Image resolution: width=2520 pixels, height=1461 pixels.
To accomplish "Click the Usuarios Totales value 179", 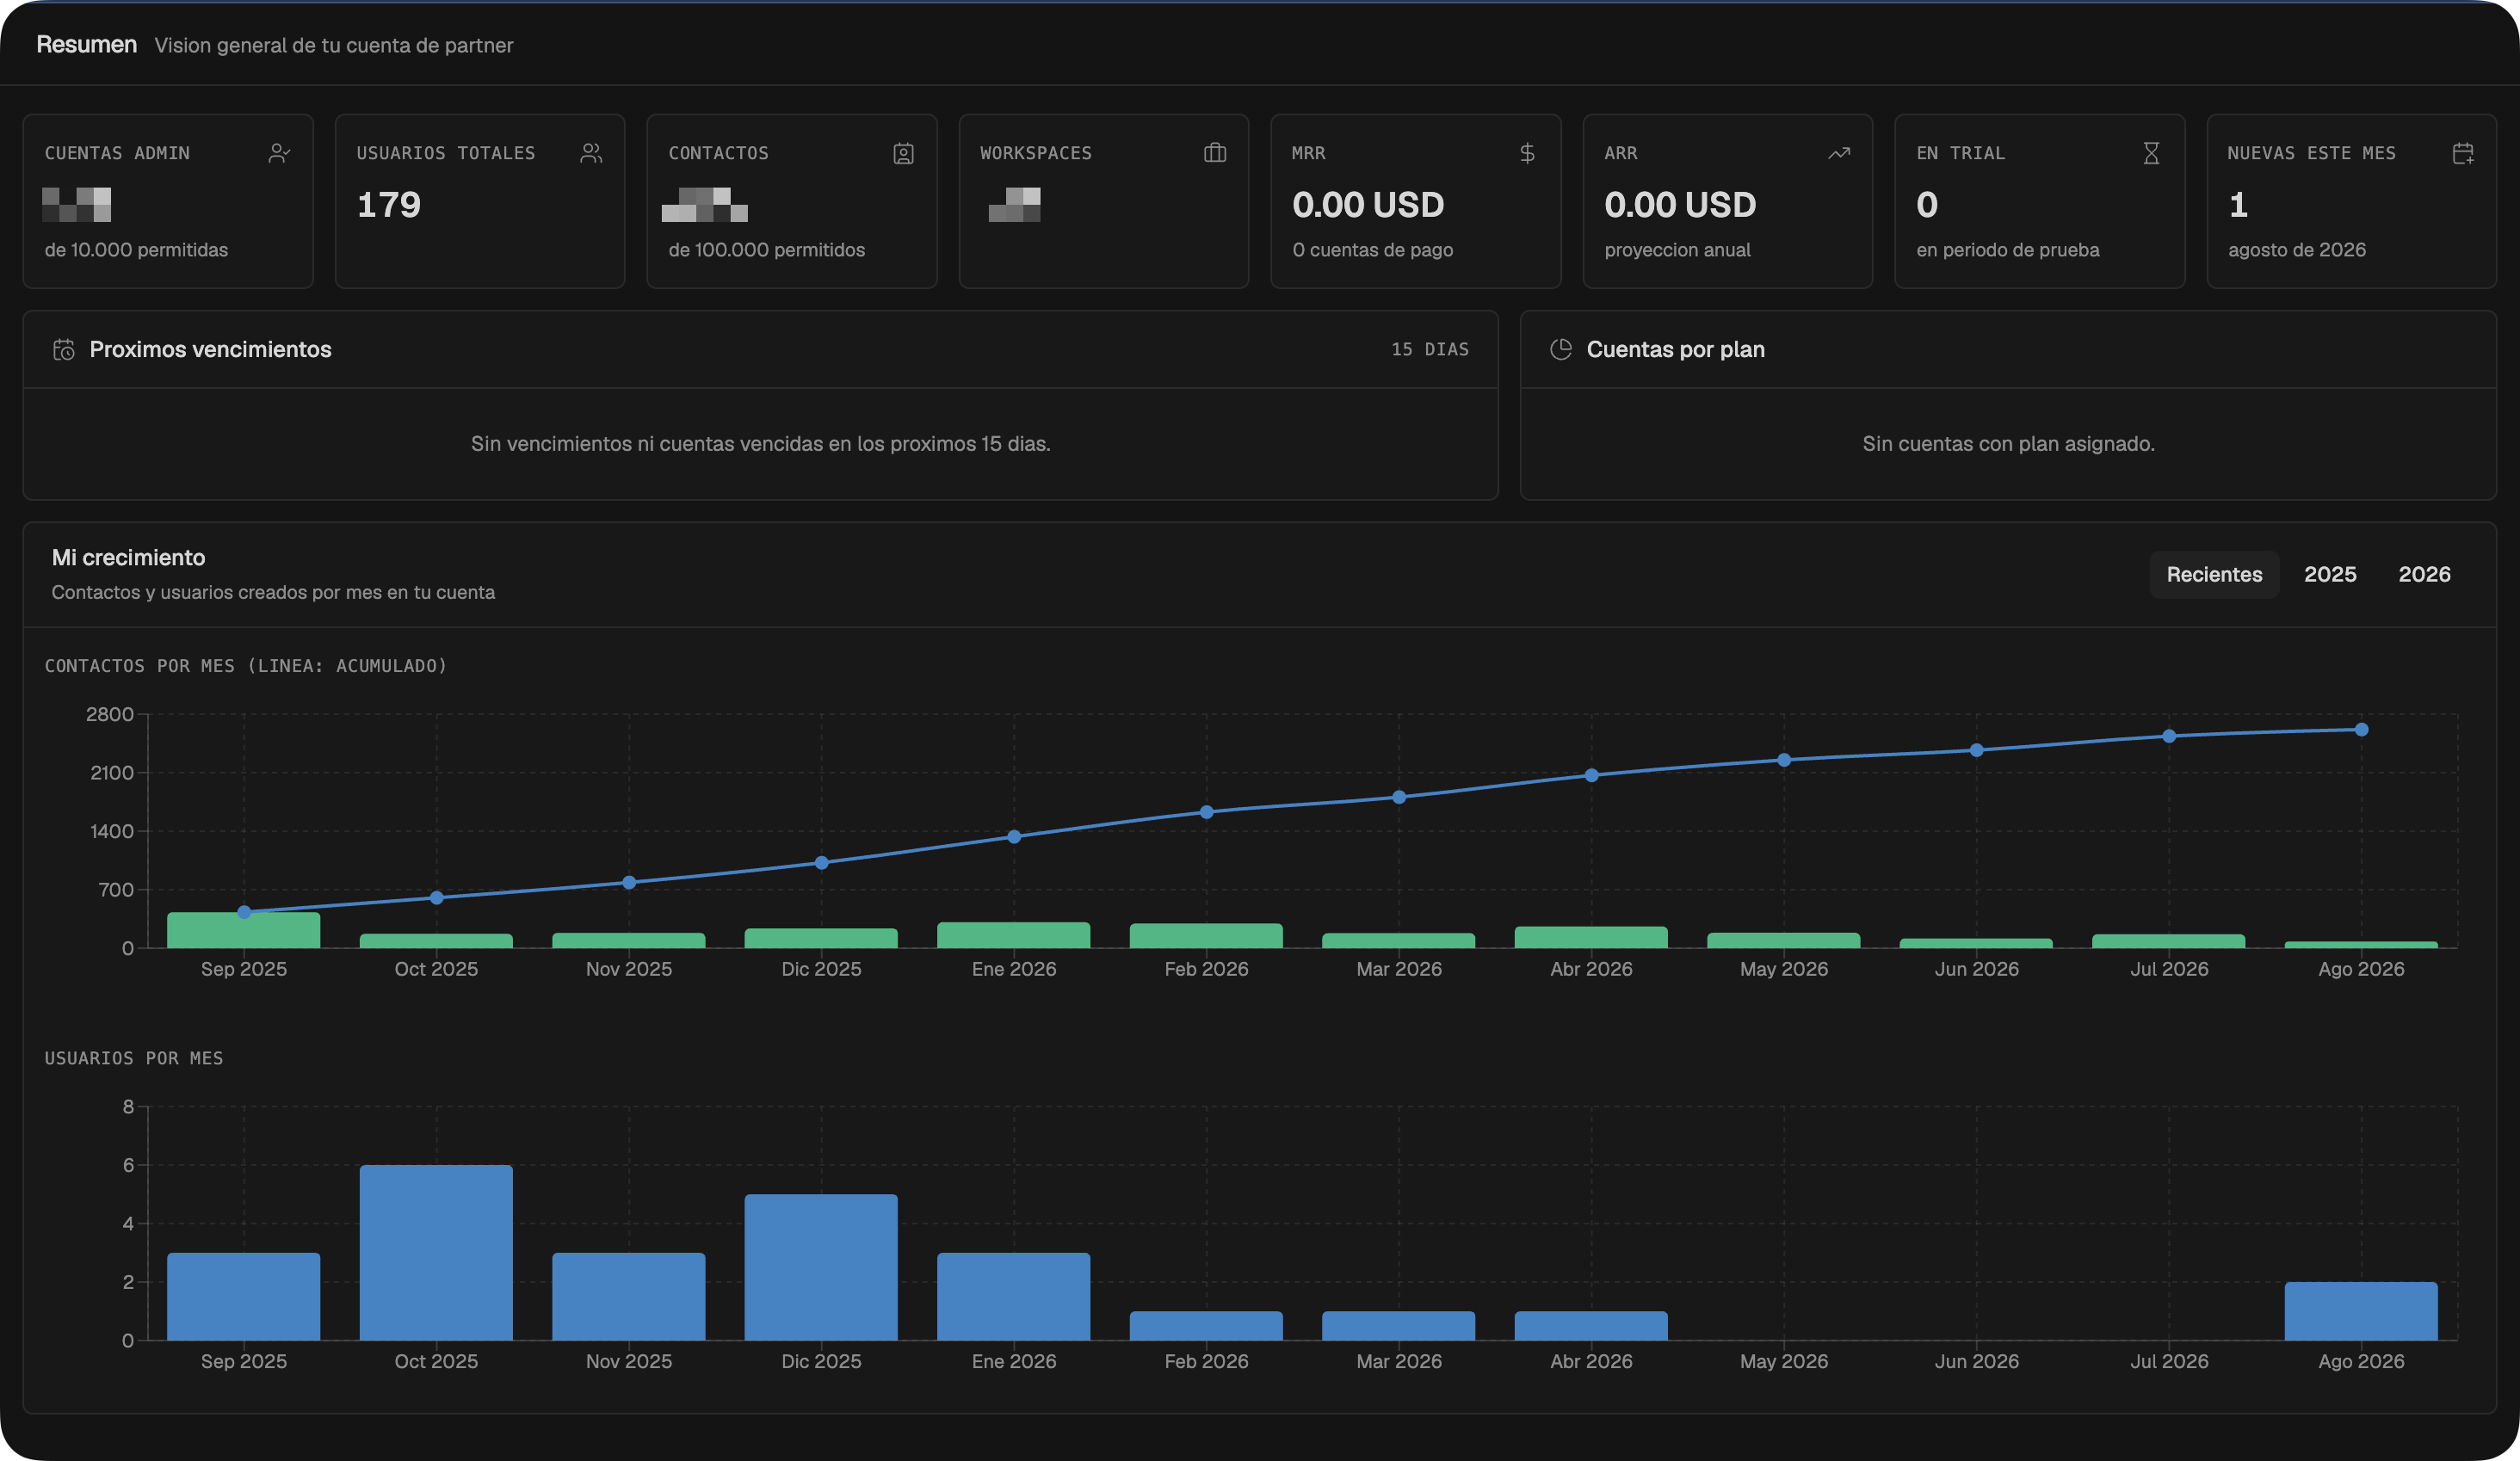I will point(389,205).
